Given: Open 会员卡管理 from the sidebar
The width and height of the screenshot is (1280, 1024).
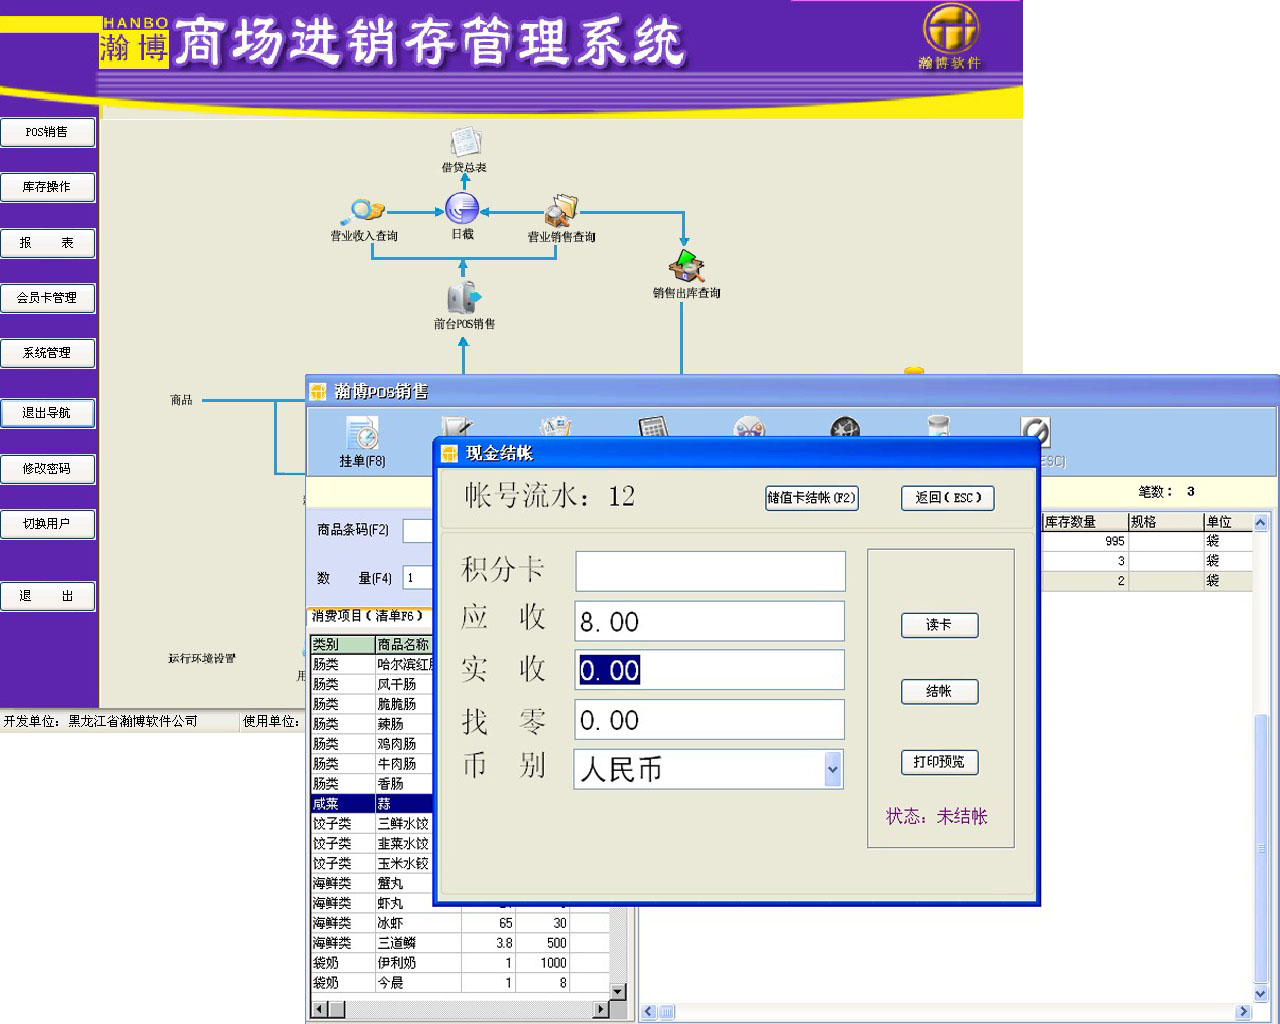Looking at the screenshot, I should [47, 297].
